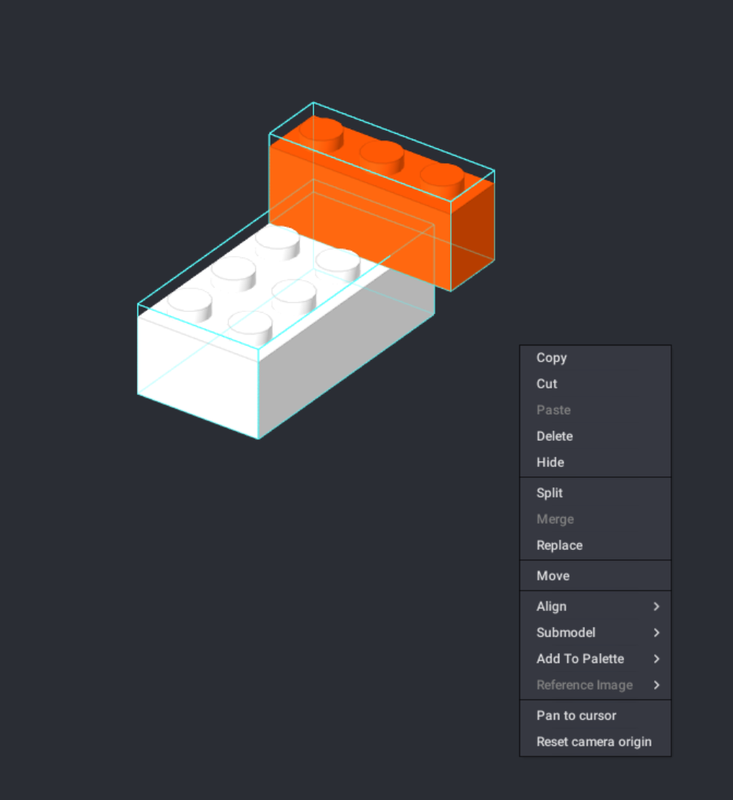Expand the chevron beside Add To Palette

tap(656, 659)
